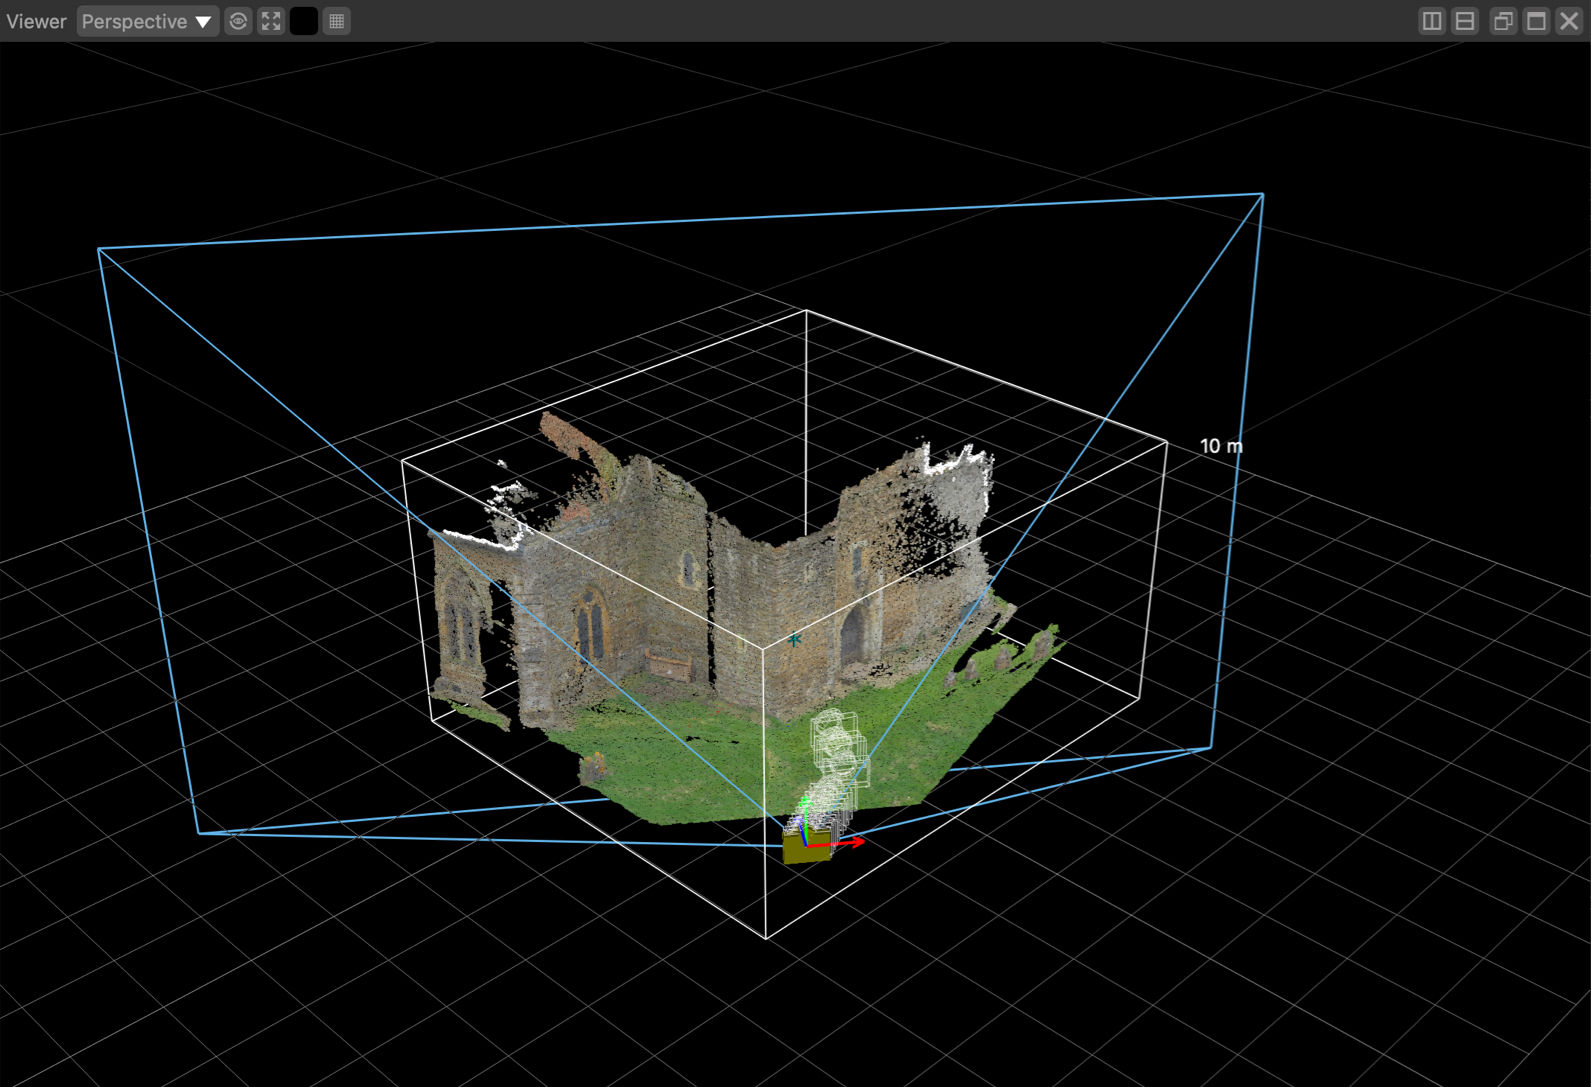Select the yellow box at the origin

tap(806, 849)
